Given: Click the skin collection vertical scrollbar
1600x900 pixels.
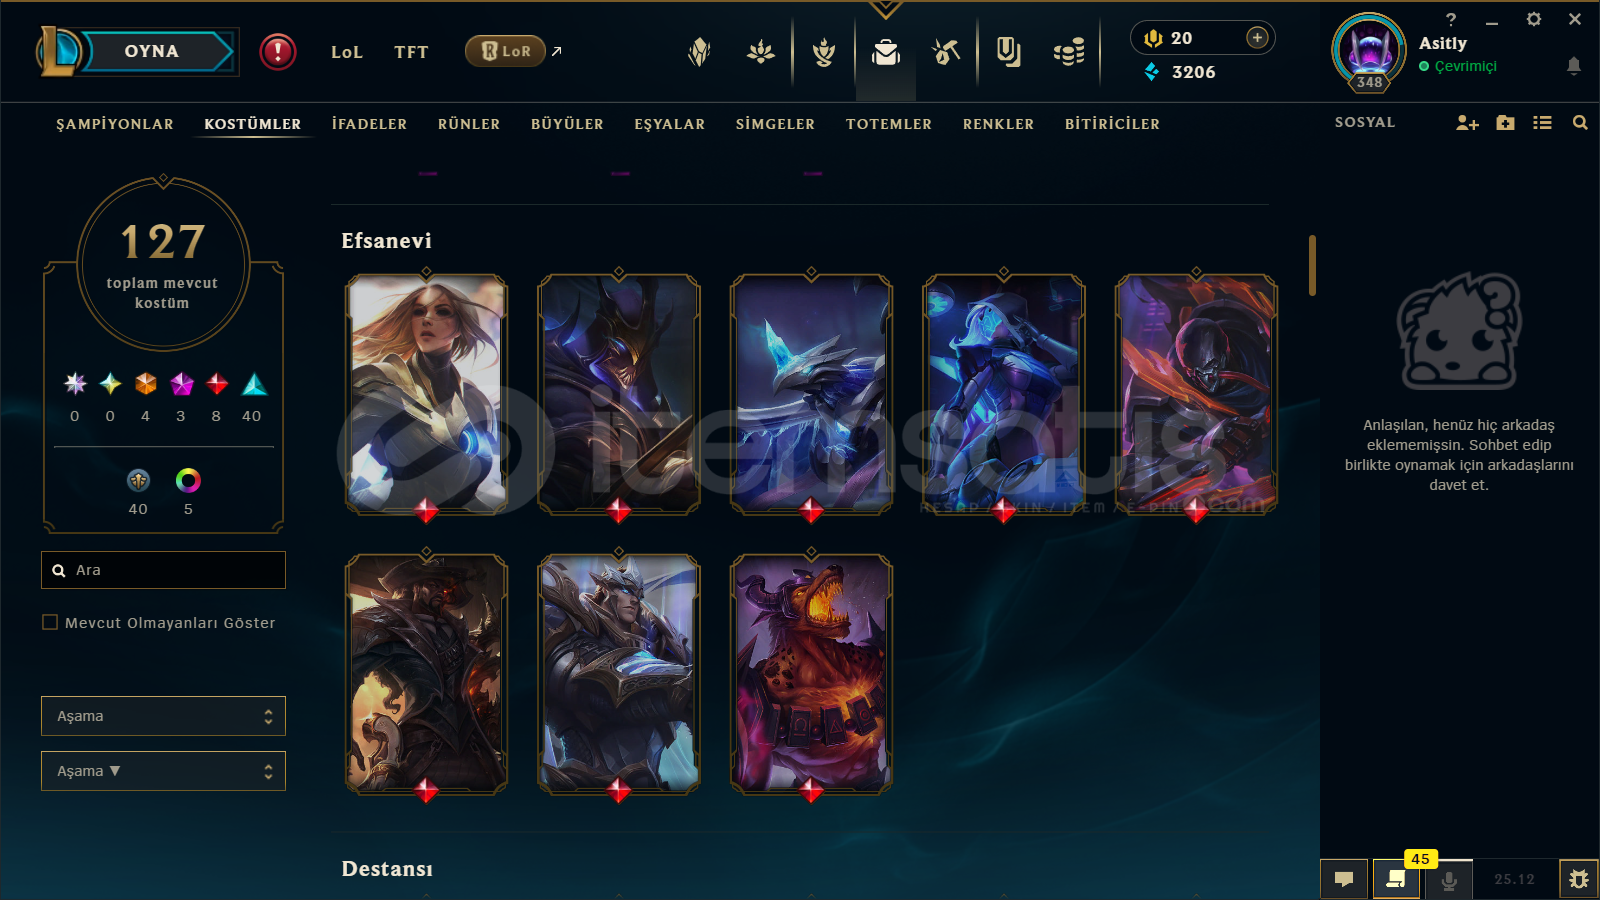Looking at the screenshot, I should (1312, 265).
